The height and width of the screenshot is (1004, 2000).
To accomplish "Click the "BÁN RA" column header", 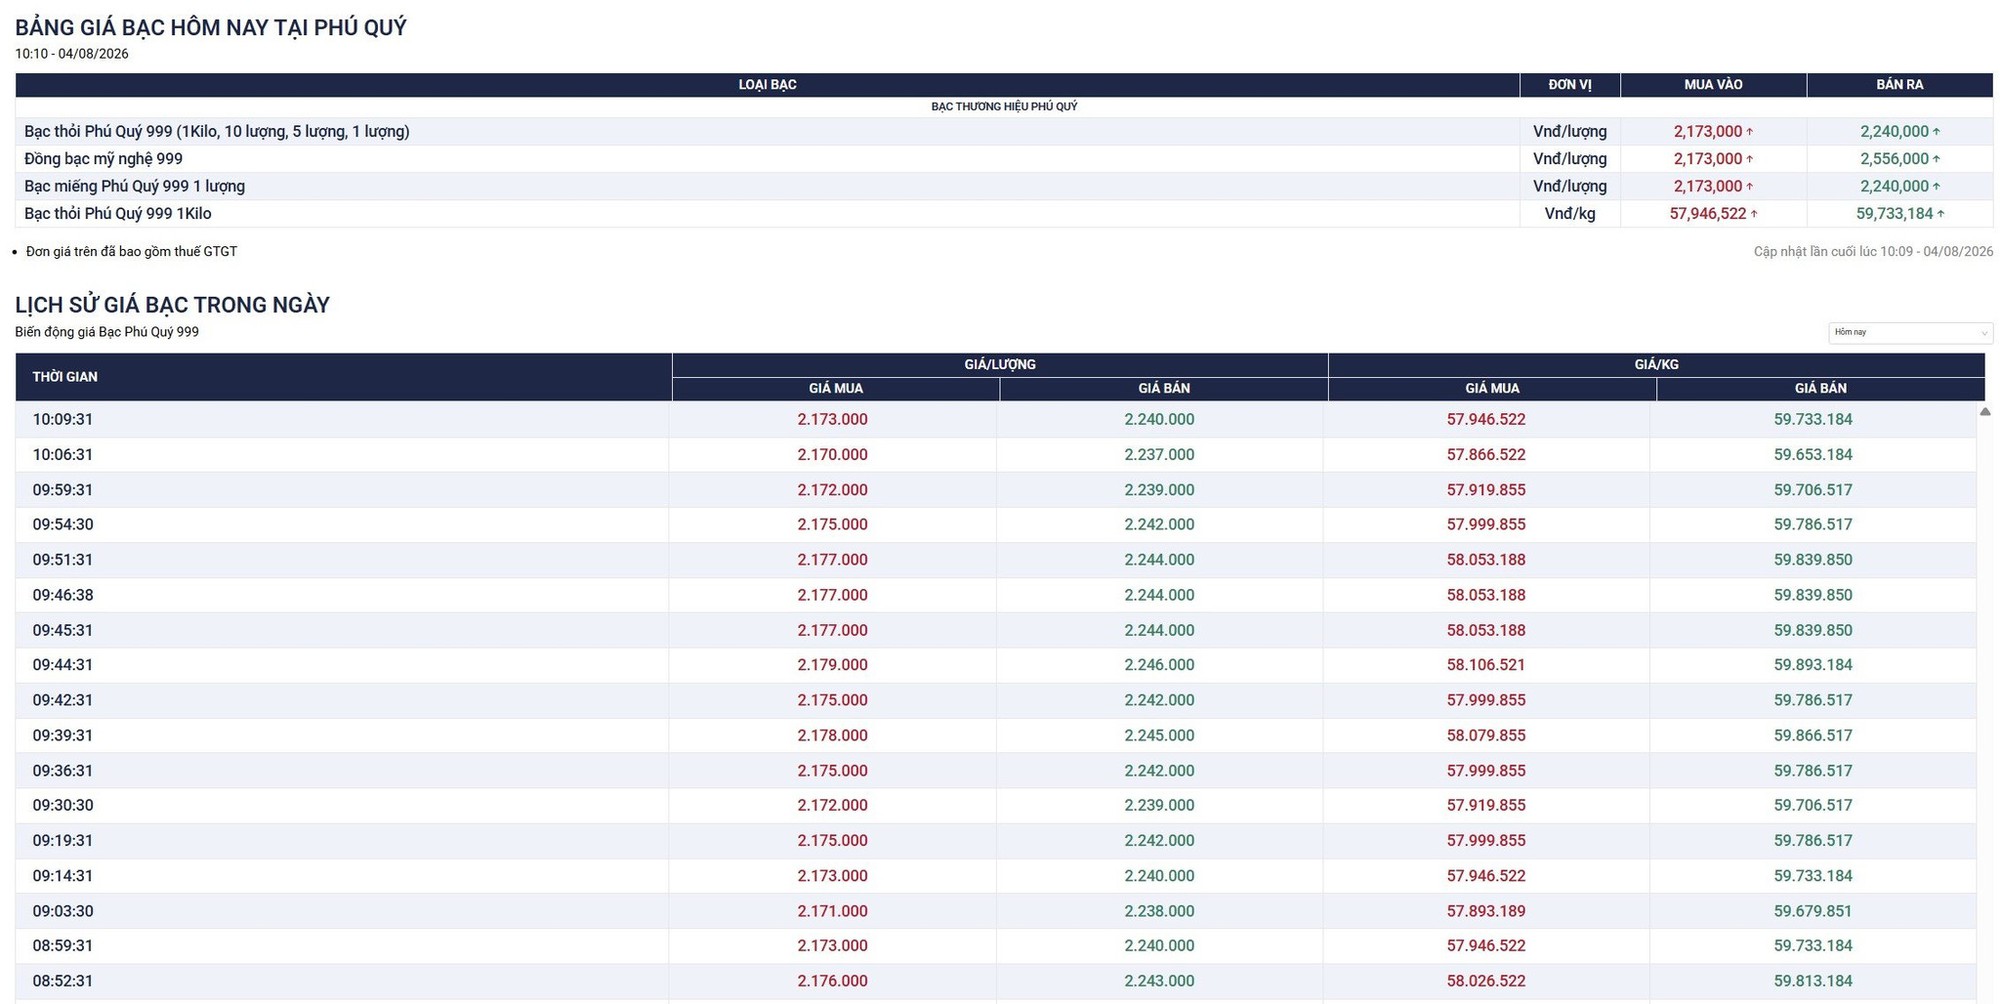I will click(1900, 85).
